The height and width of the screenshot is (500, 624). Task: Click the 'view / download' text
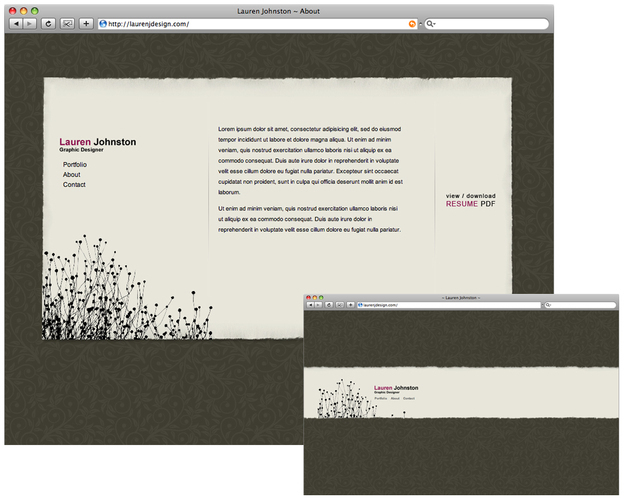tap(470, 196)
